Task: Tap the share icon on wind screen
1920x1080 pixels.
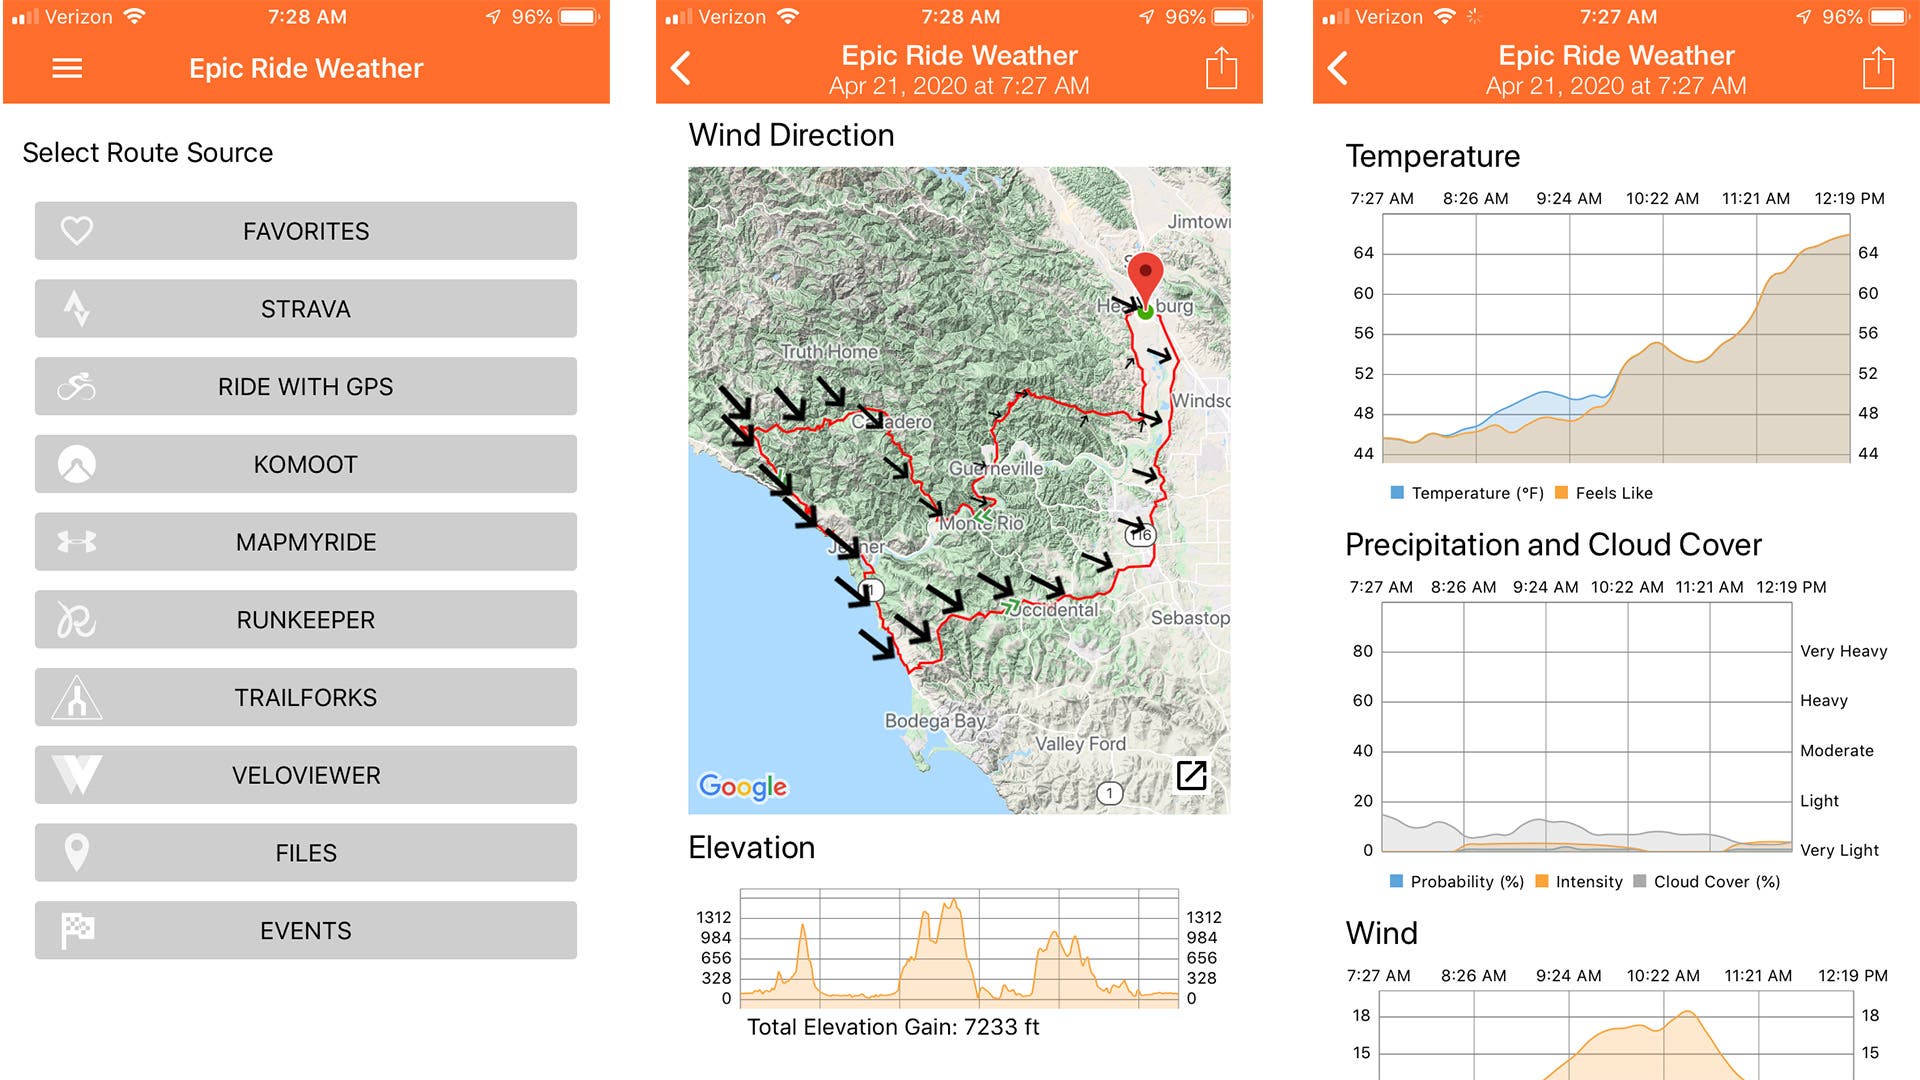Action: tap(1221, 68)
